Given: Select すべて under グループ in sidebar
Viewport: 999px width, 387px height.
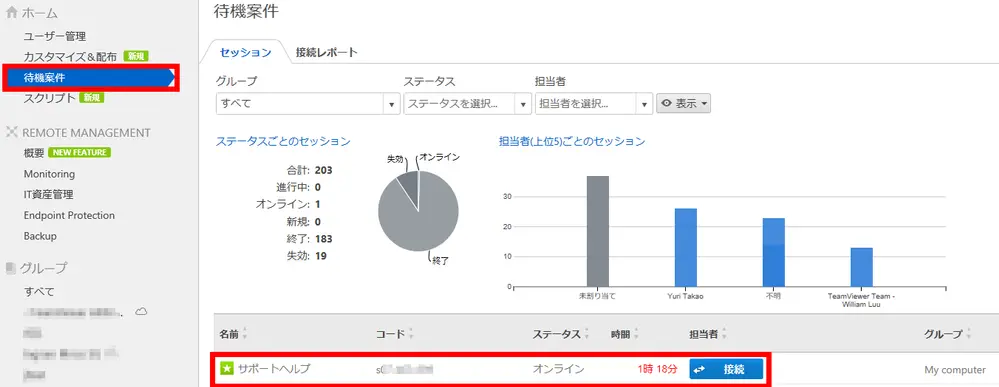Looking at the screenshot, I should click(39, 291).
